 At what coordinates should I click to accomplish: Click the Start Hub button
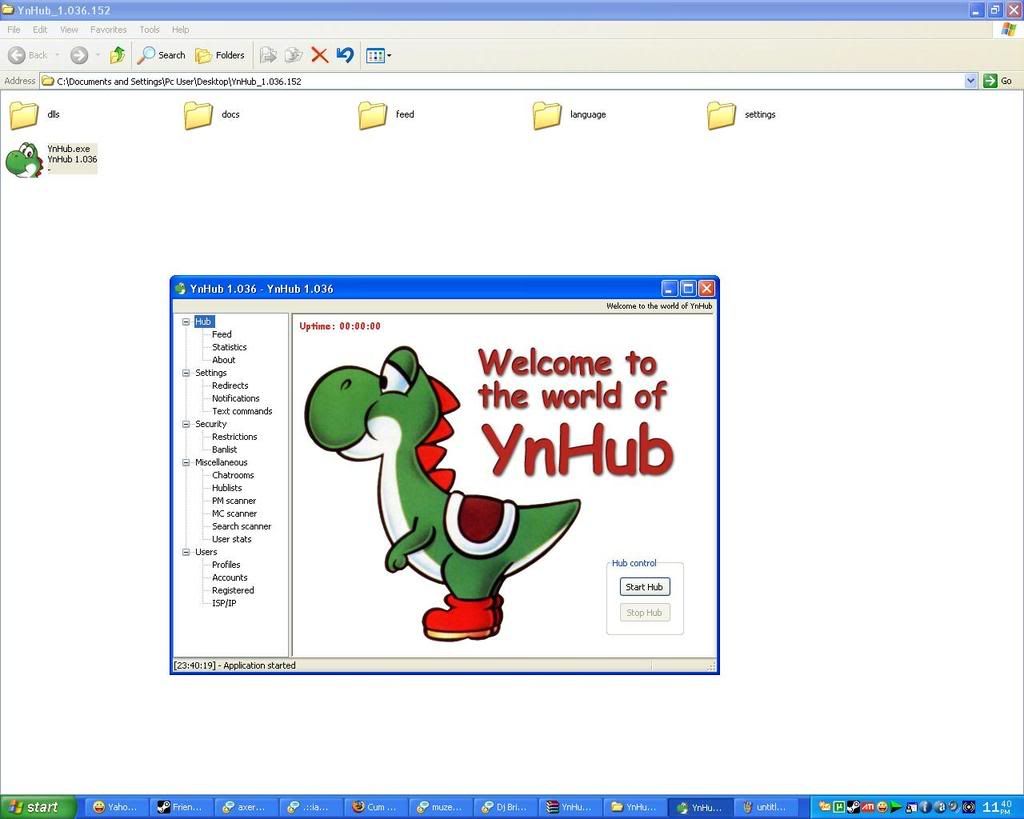tap(645, 586)
